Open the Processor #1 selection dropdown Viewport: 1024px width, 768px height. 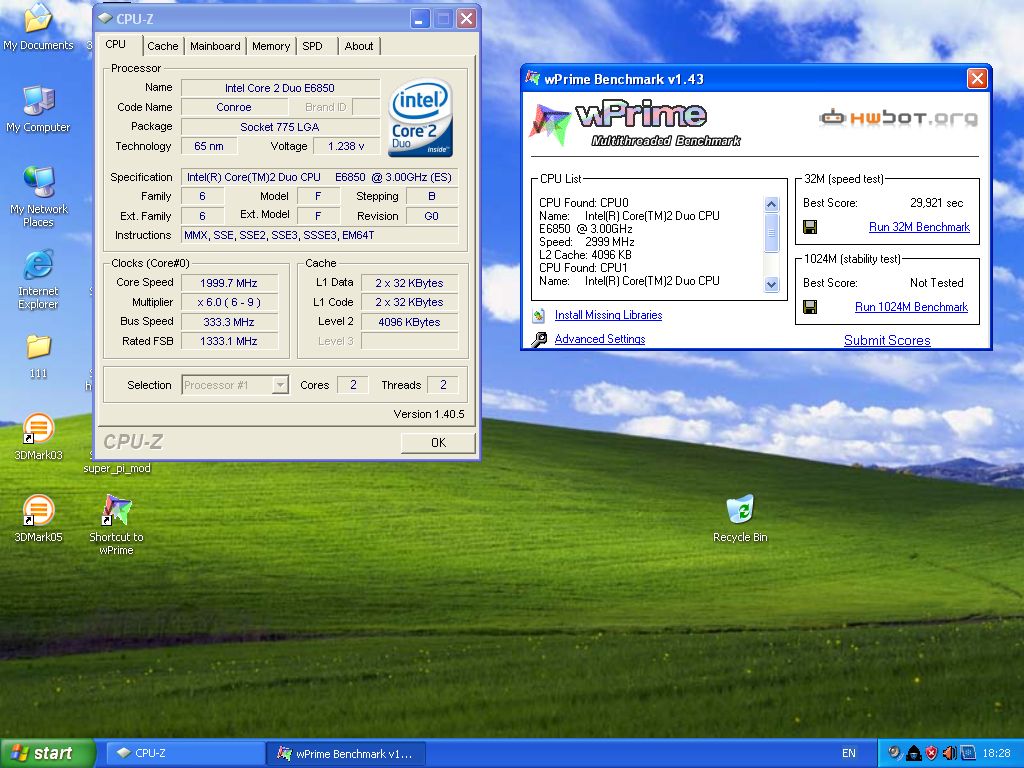pos(280,385)
